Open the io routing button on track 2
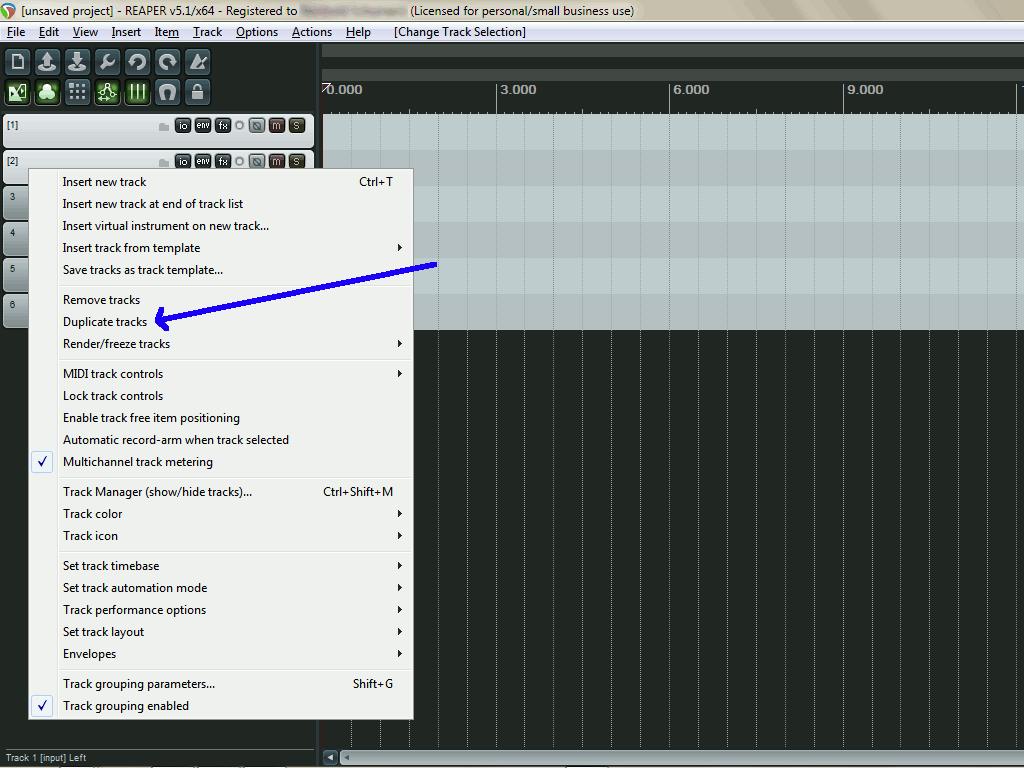 [x=183, y=161]
